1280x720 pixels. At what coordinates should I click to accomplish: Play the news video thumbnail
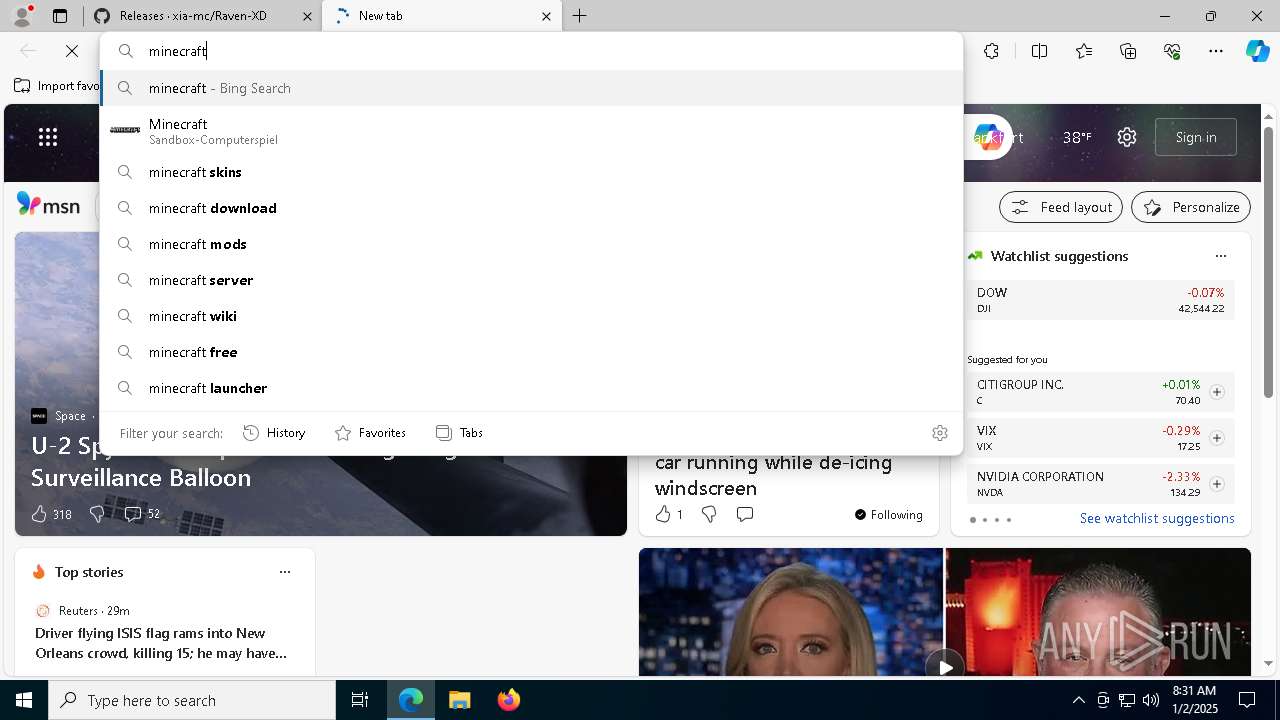click(x=945, y=665)
